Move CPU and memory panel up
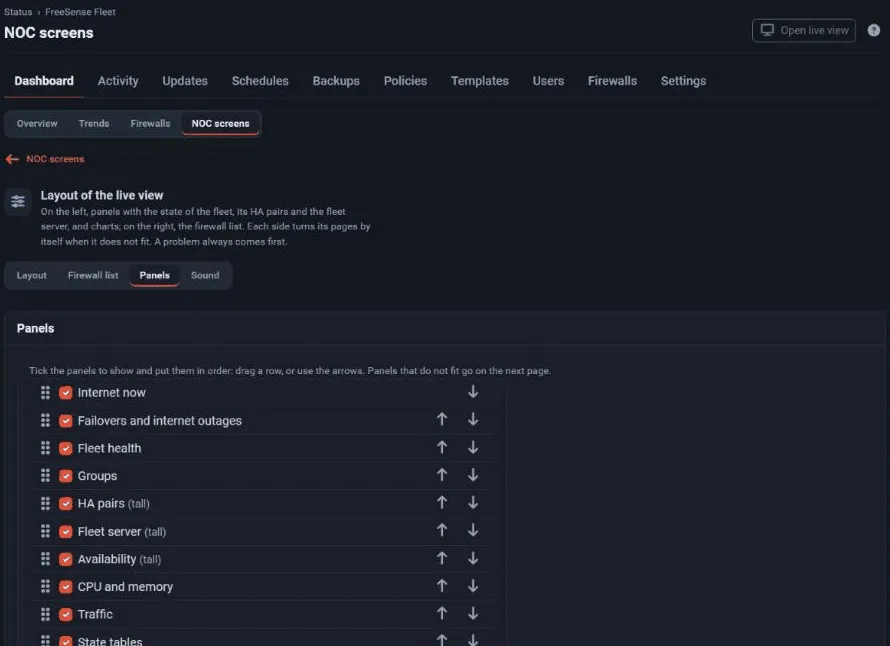 (442, 586)
